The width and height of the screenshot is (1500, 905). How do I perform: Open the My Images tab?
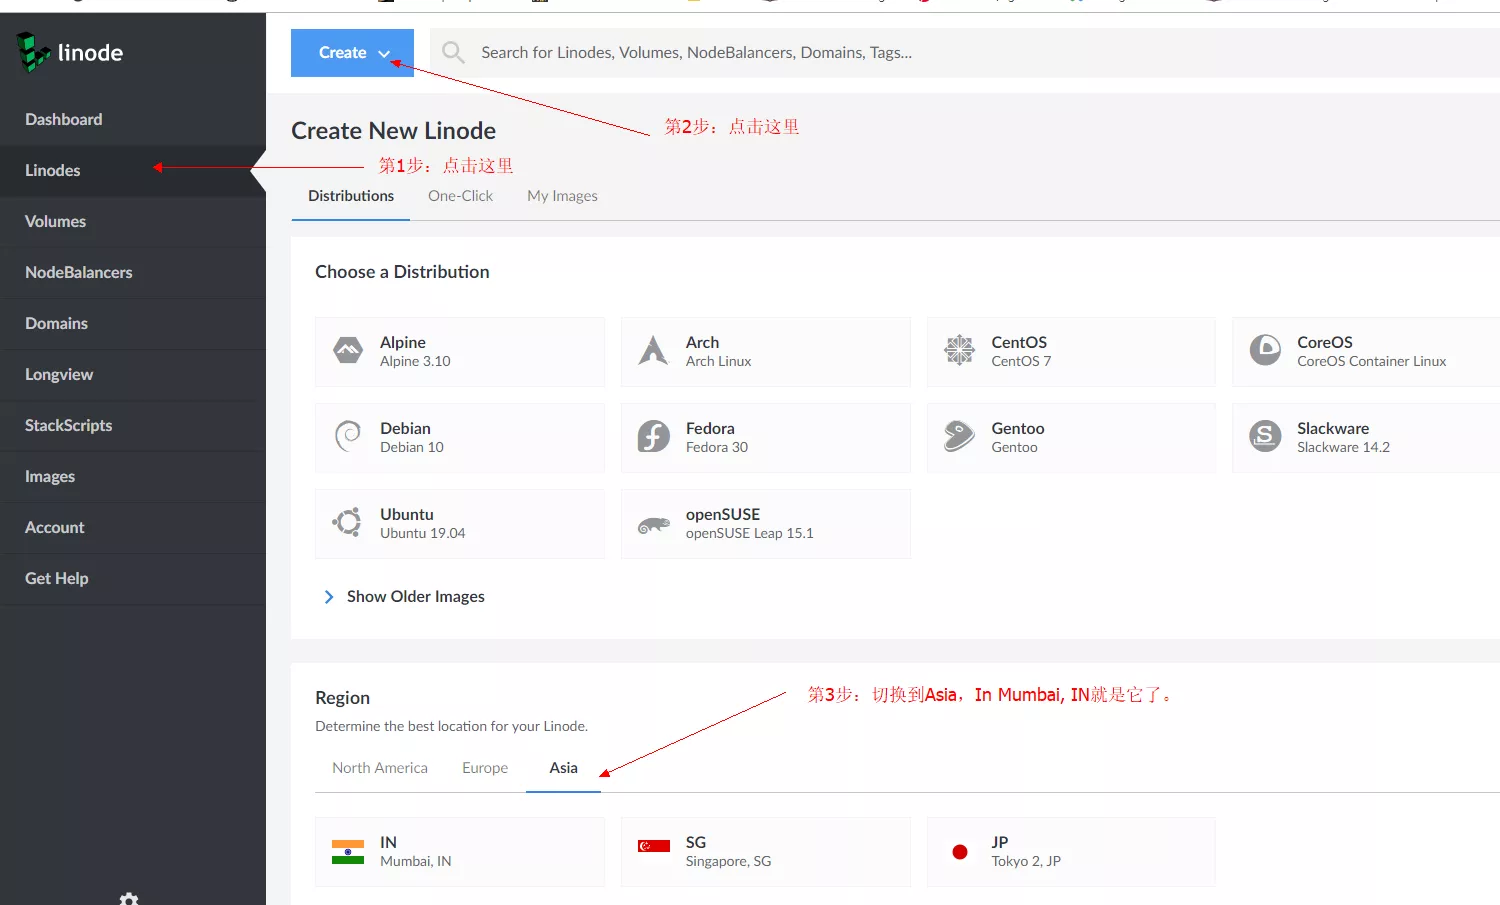[x=562, y=196]
